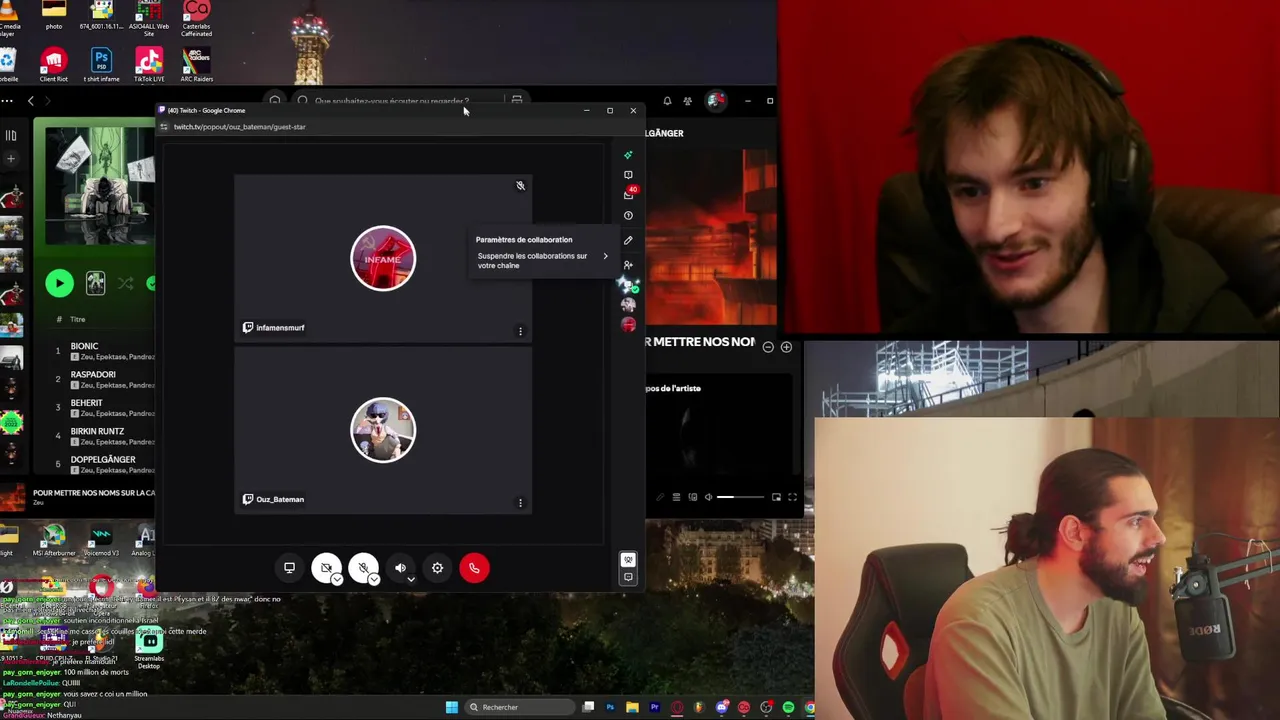Toggle the muted microphone button

pos(362,567)
